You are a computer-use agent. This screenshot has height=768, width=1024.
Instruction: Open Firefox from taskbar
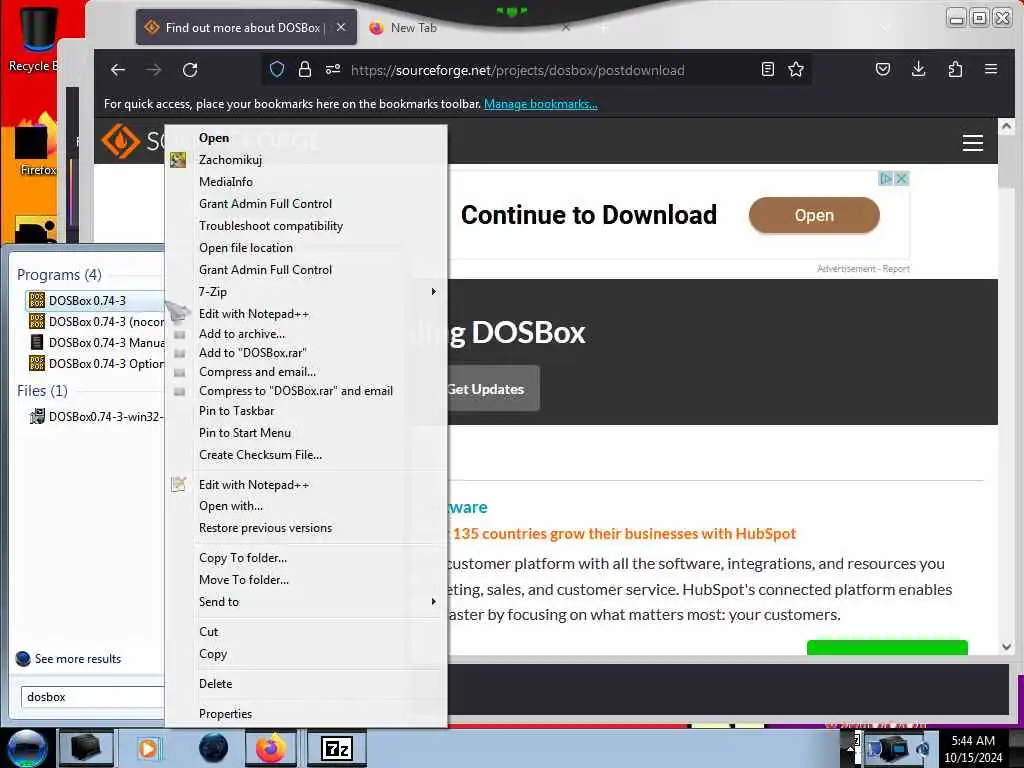(x=270, y=748)
